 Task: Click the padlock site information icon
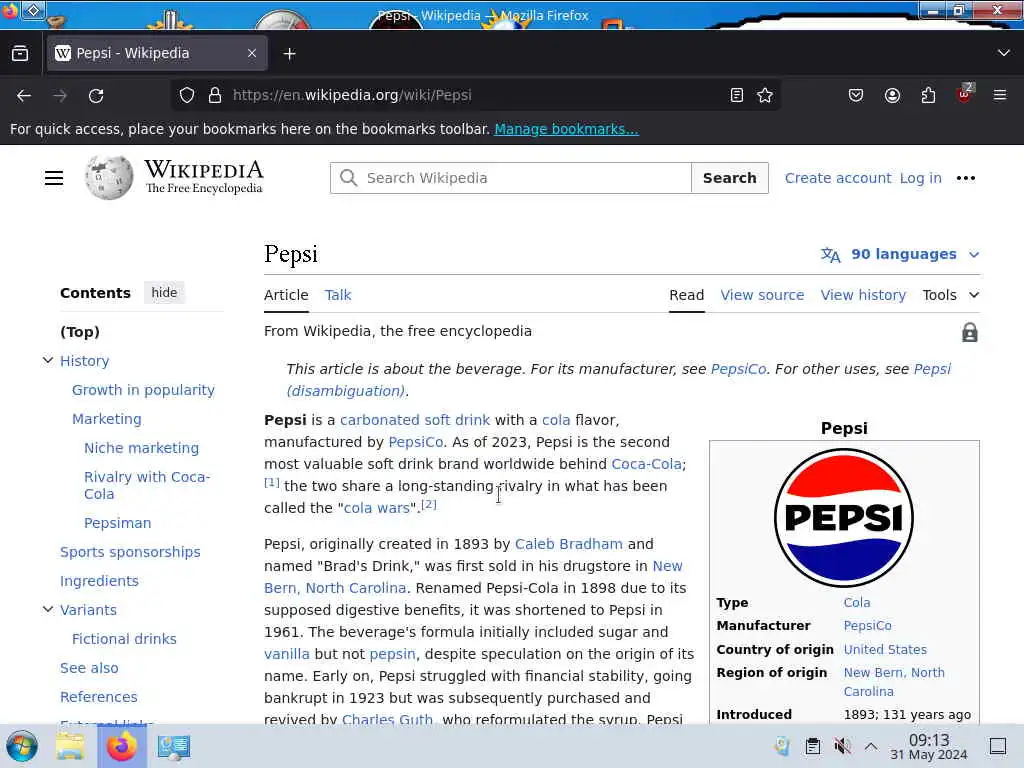pos(215,95)
